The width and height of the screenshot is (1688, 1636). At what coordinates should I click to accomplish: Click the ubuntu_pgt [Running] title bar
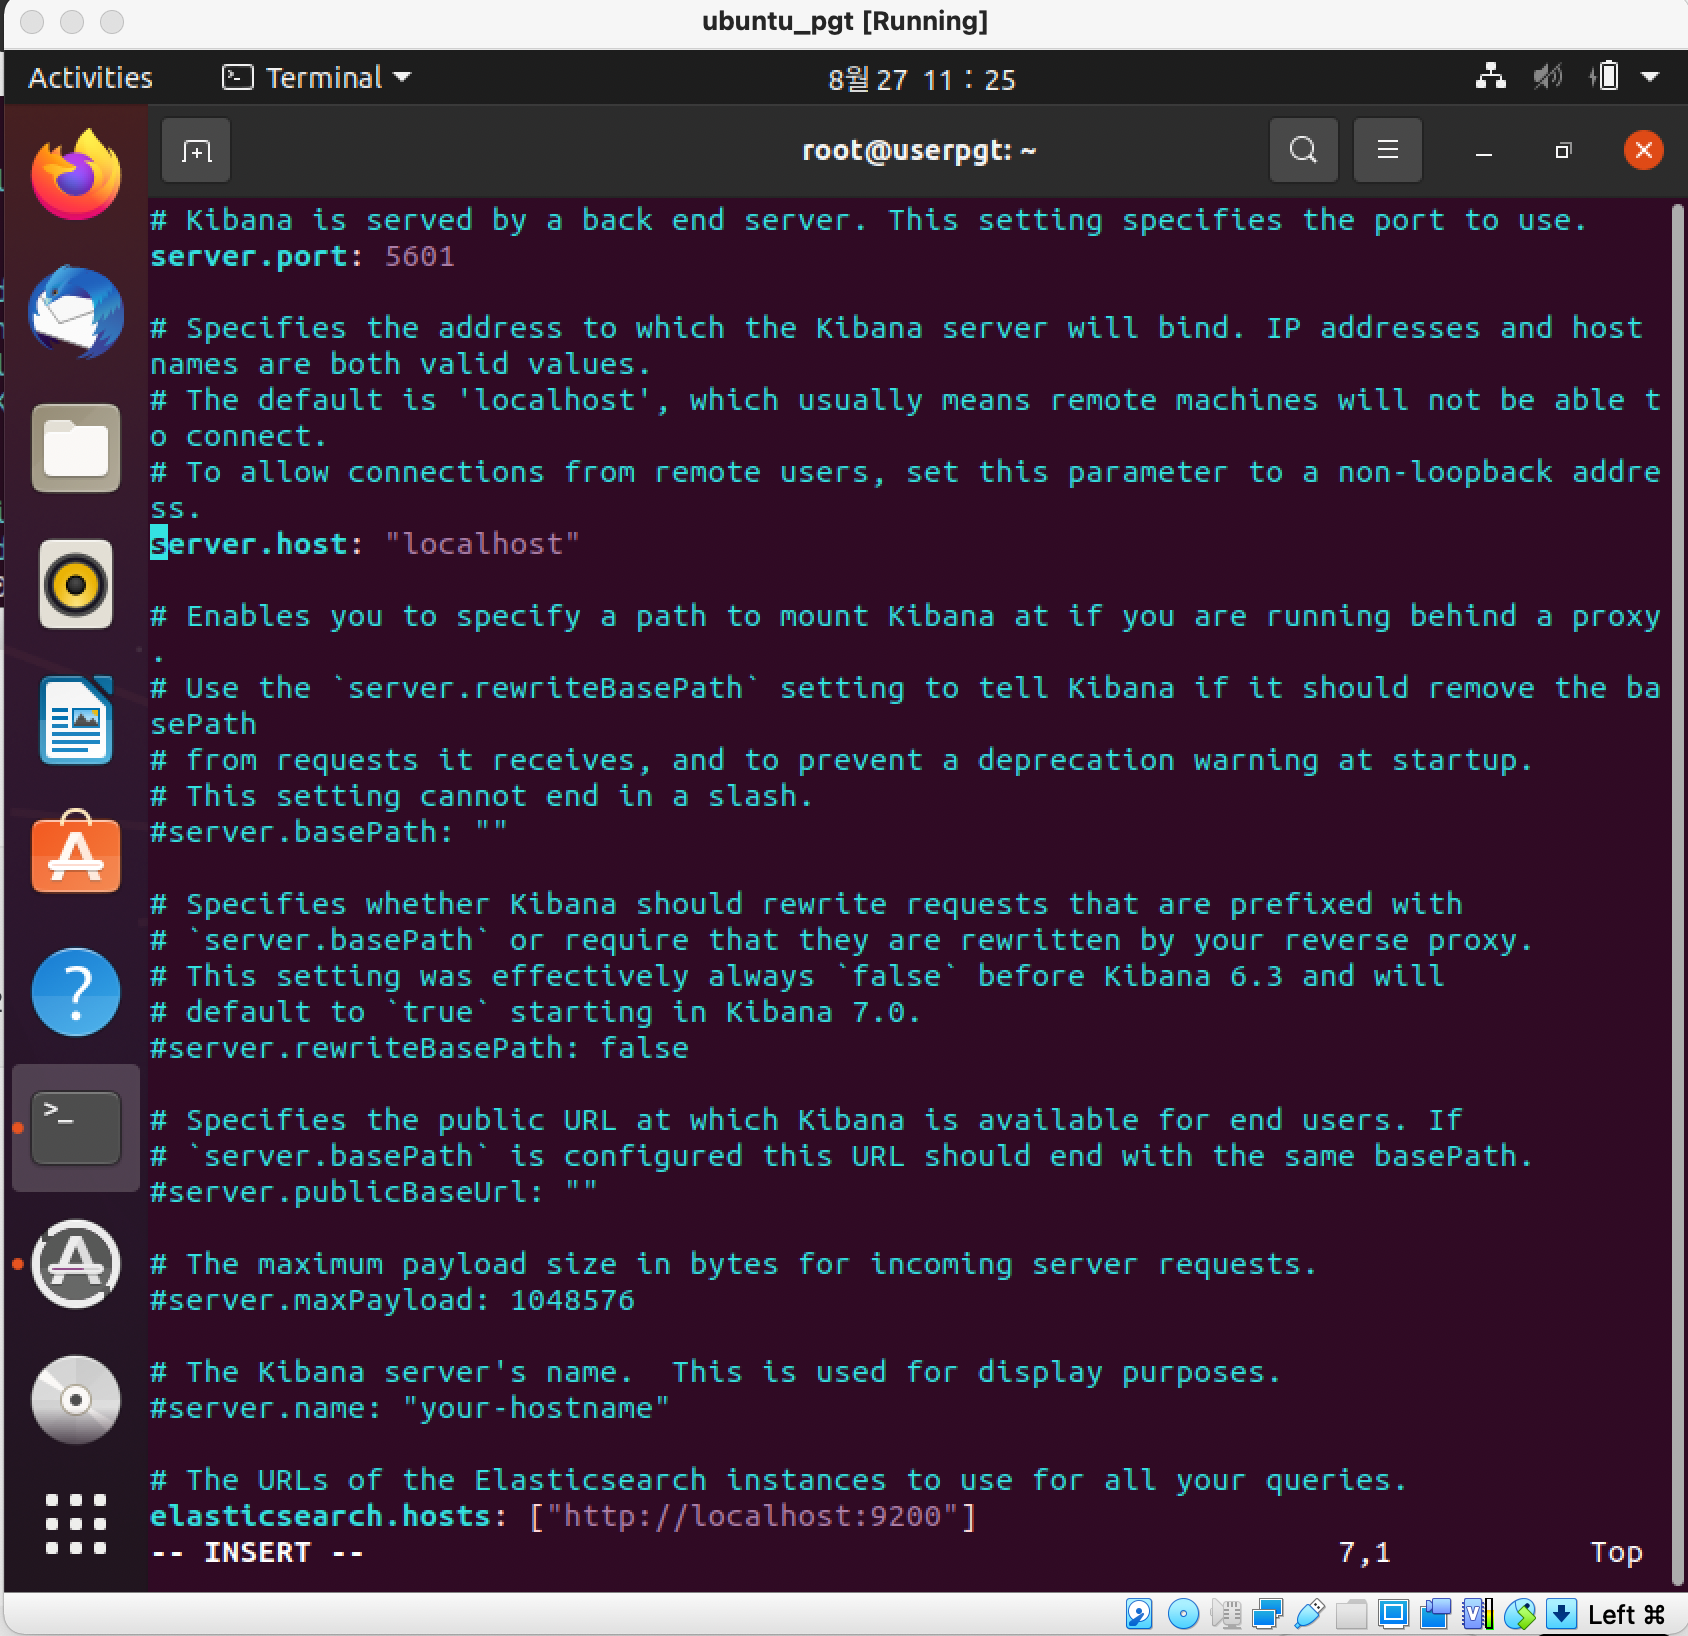[845, 21]
